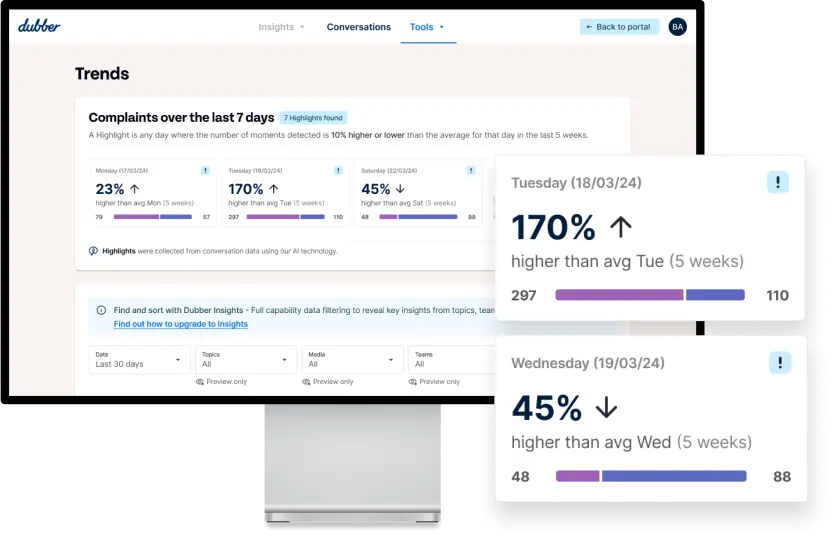Viewport: 834px width, 540px height.
Task: Click alert icon on Monday (17/03/24) card
Action: point(205,171)
